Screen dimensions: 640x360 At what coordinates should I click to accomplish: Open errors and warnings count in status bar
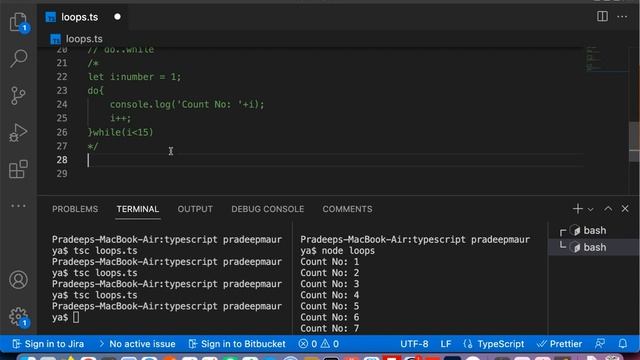point(319,344)
